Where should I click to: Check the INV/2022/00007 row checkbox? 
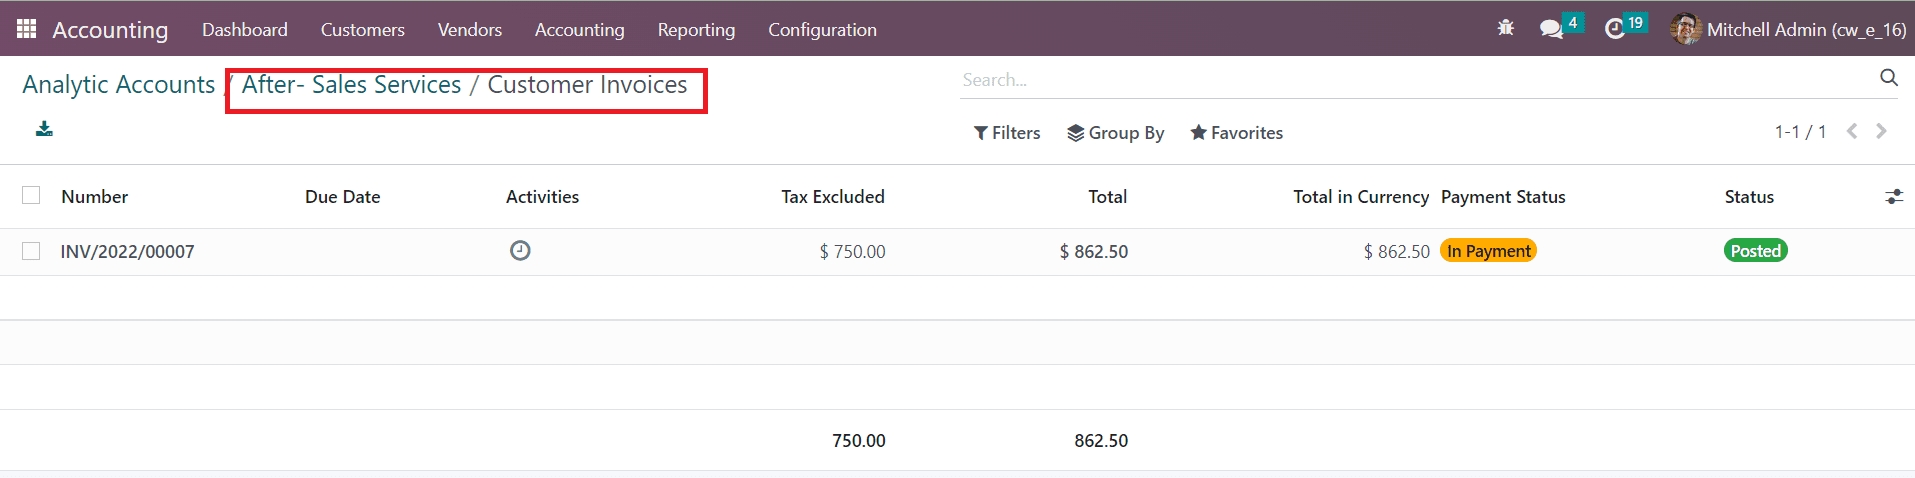(x=31, y=251)
